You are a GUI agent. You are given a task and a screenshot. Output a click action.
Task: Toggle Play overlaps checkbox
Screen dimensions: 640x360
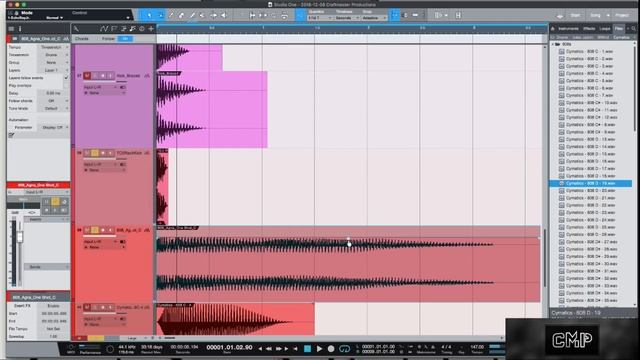coord(66,85)
